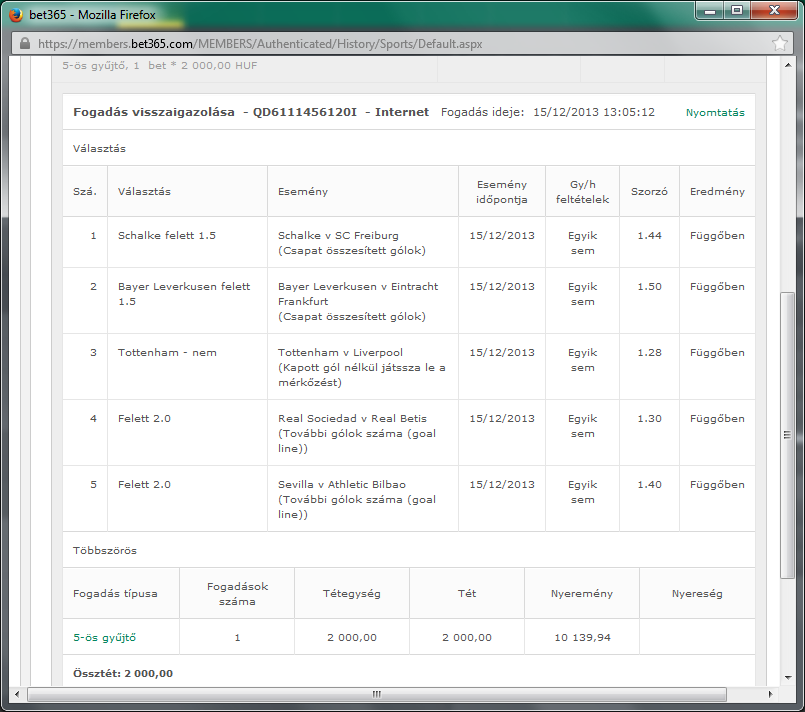805x712 pixels.
Task: Click the horizontal scrollbar thumb
Action: pos(377,694)
